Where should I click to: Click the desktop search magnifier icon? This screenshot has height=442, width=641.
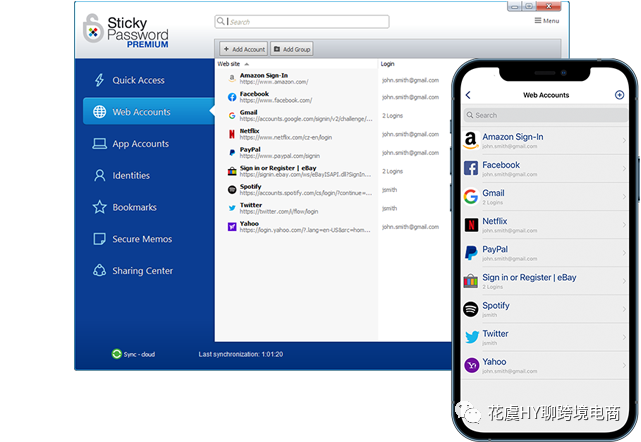click(220, 21)
